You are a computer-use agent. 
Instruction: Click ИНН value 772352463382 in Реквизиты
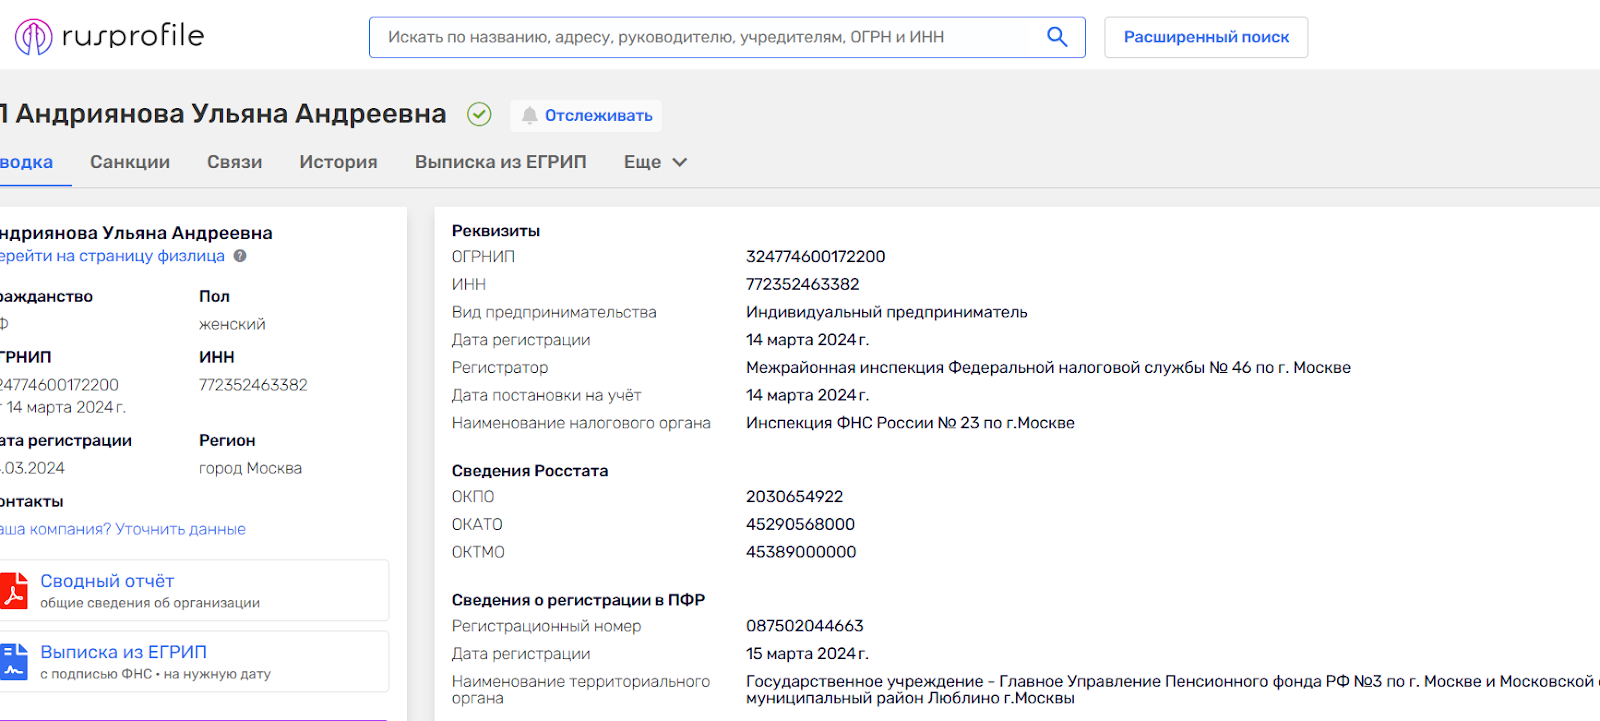coord(802,285)
